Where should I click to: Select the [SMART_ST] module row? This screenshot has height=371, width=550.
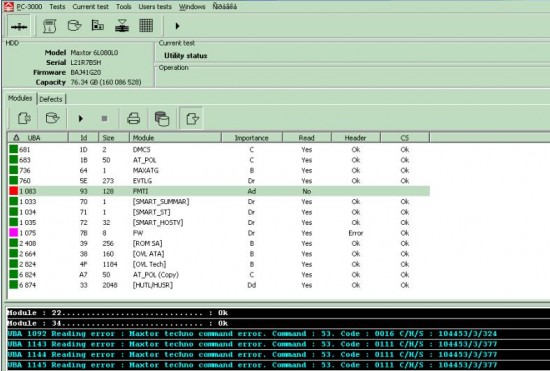(x=219, y=212)
